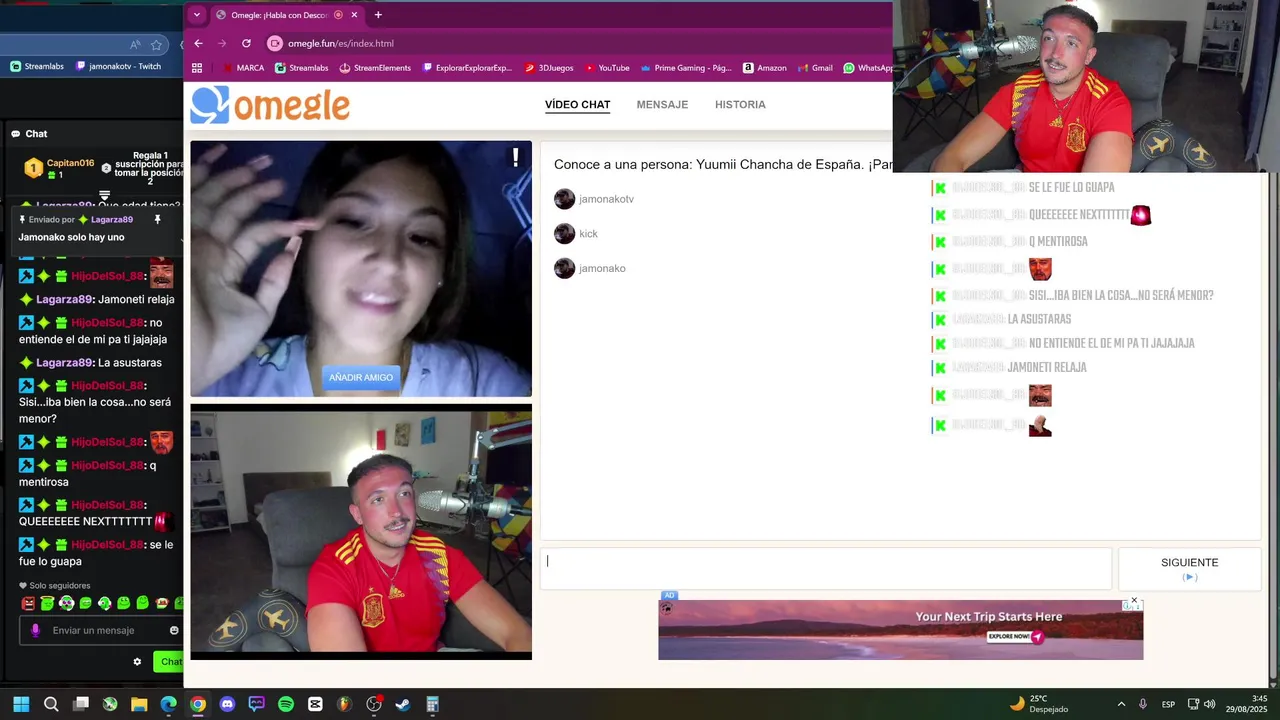Click the Edge read aloud icon

point(135,45)
